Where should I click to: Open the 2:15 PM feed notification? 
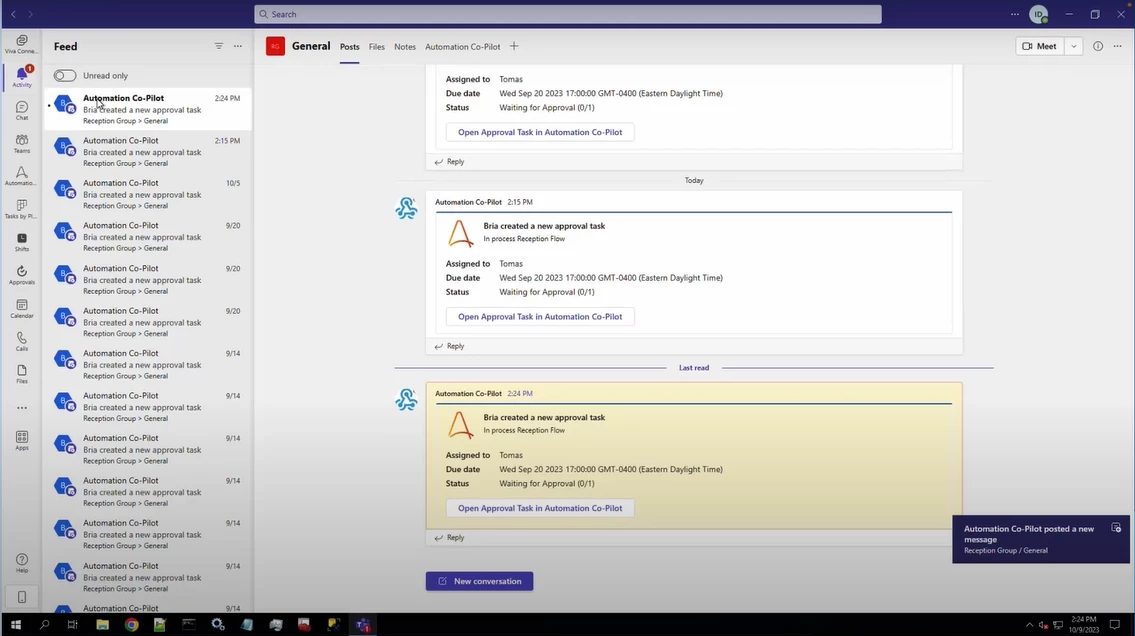coord(148,152)
